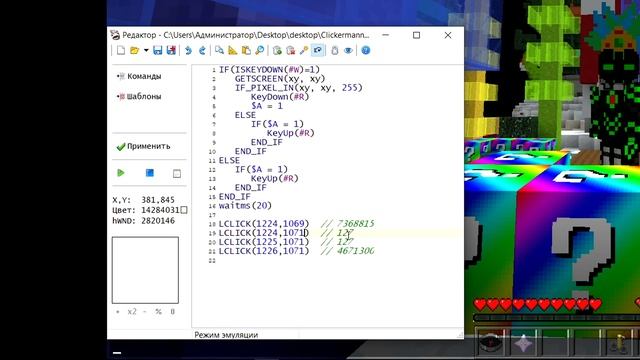Click the yellow triangle ruler icon

tap(233, 50)
